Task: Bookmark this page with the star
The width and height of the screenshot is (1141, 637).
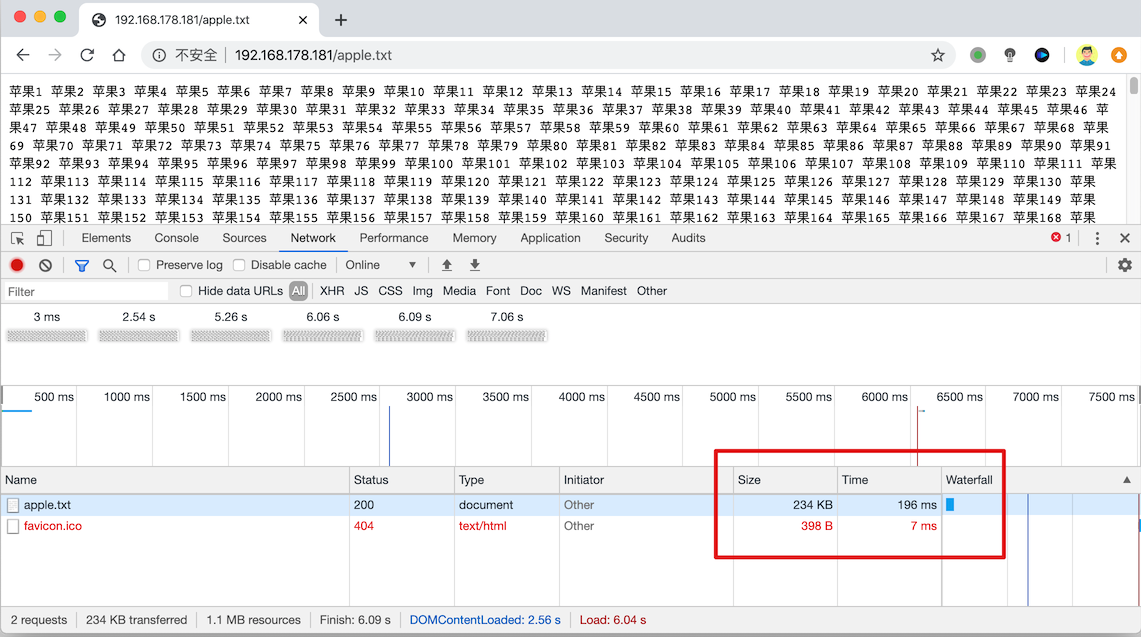Action: [938, 55]
